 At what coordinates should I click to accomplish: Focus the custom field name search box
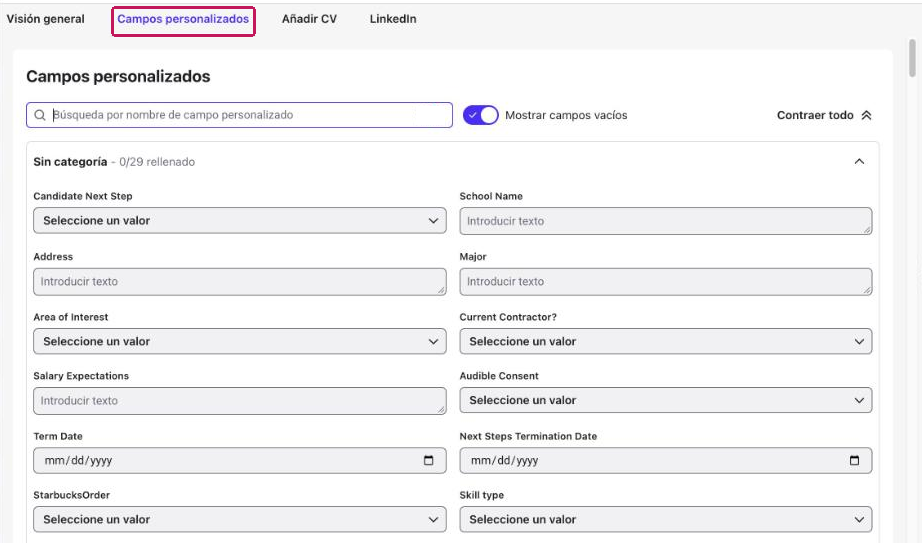tap(239, 115)
